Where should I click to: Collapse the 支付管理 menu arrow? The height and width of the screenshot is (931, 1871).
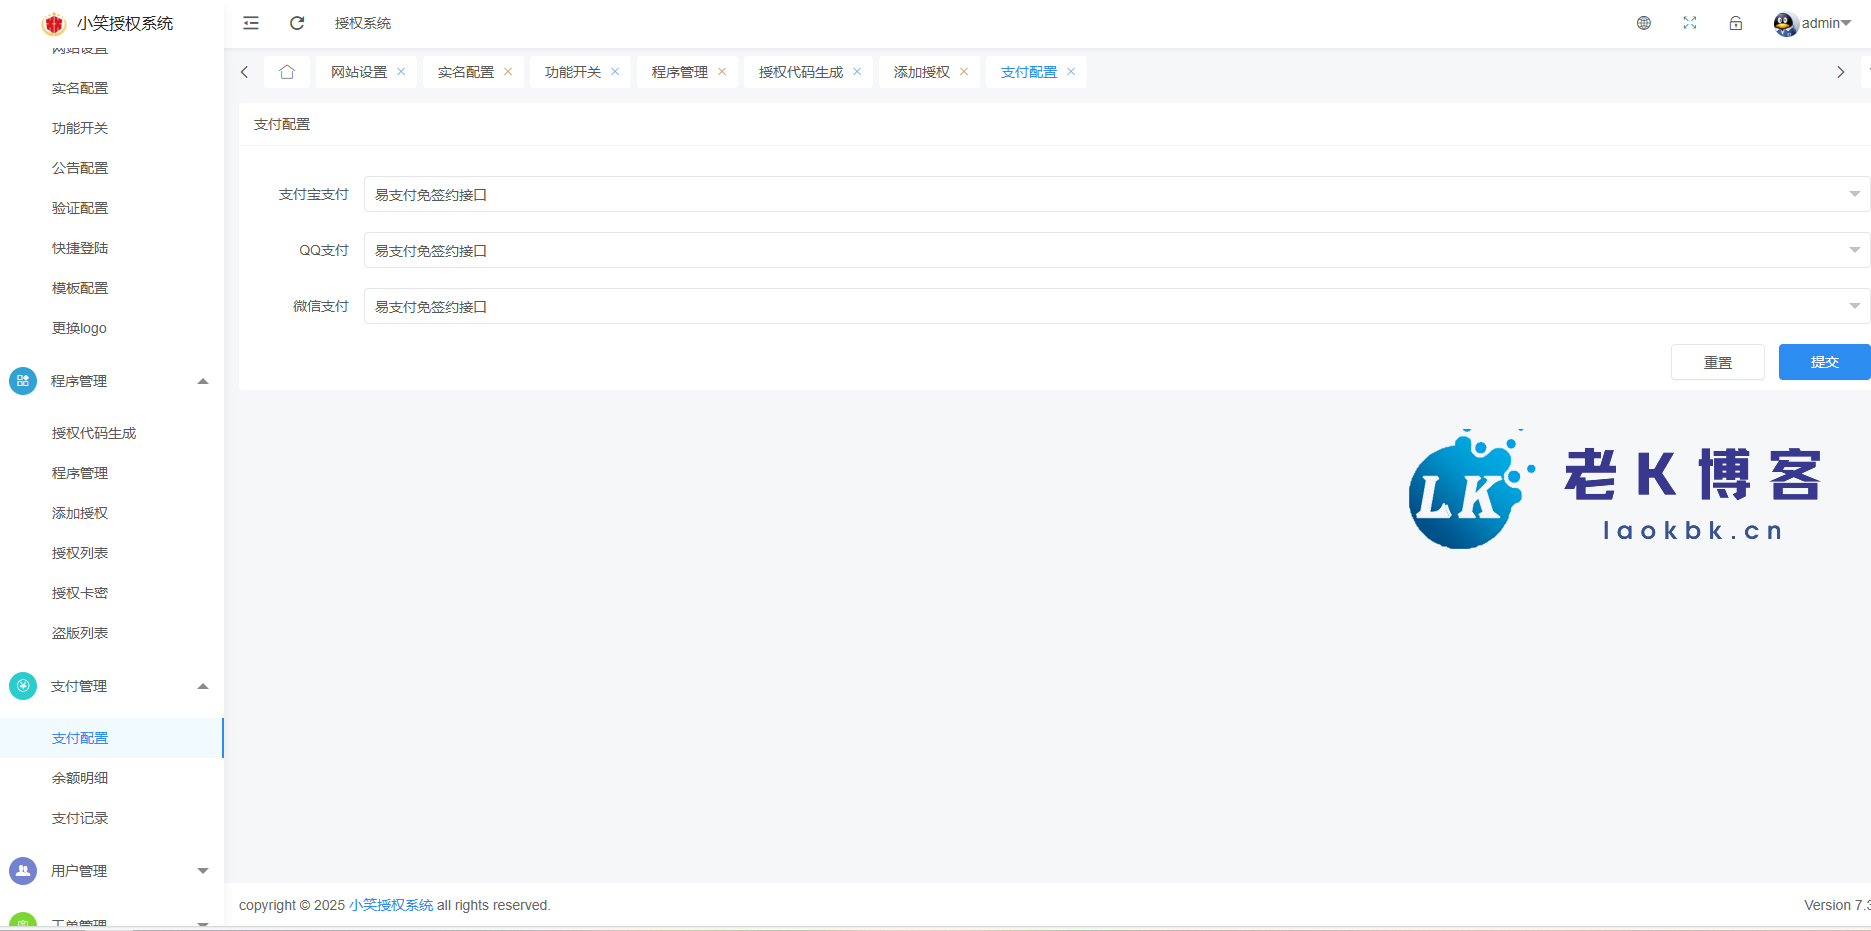(x=203, y=686)
